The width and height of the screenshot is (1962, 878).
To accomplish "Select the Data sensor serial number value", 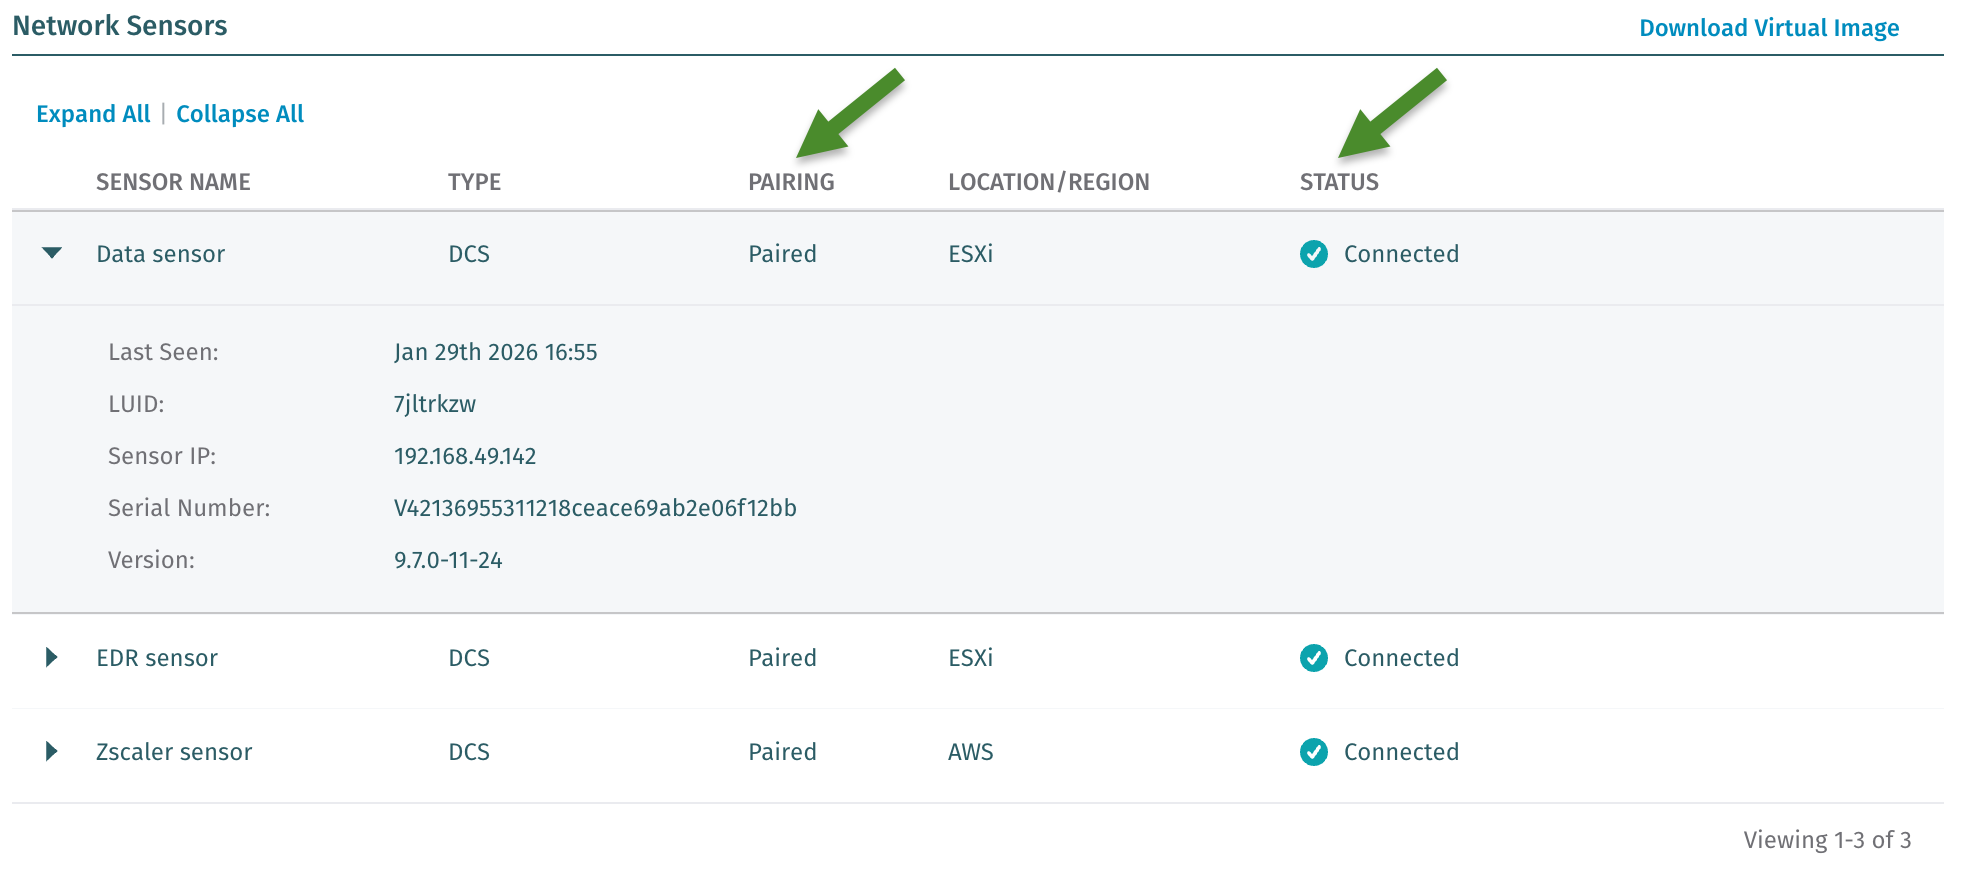I will coord(595,508).
